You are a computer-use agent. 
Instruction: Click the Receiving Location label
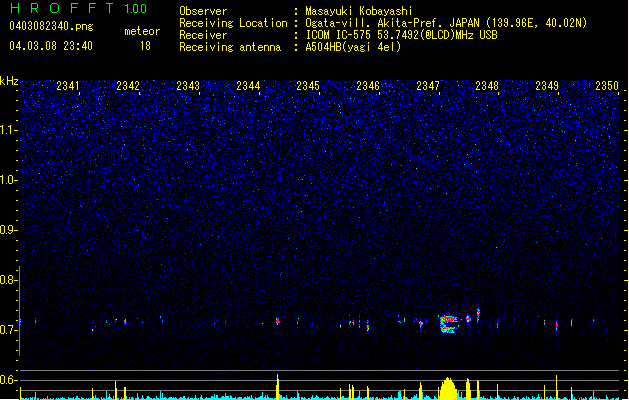233,23
